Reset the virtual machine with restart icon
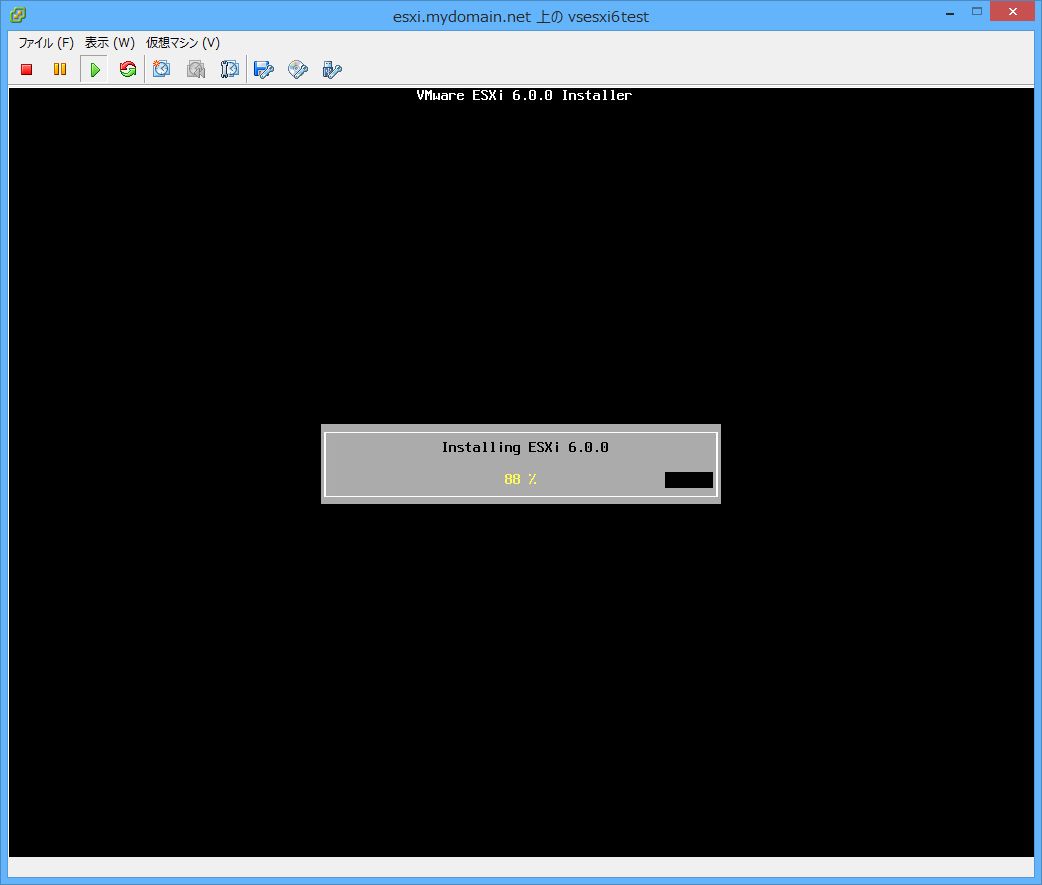Viewport: 1042px width, 885px height. (128, 69)
